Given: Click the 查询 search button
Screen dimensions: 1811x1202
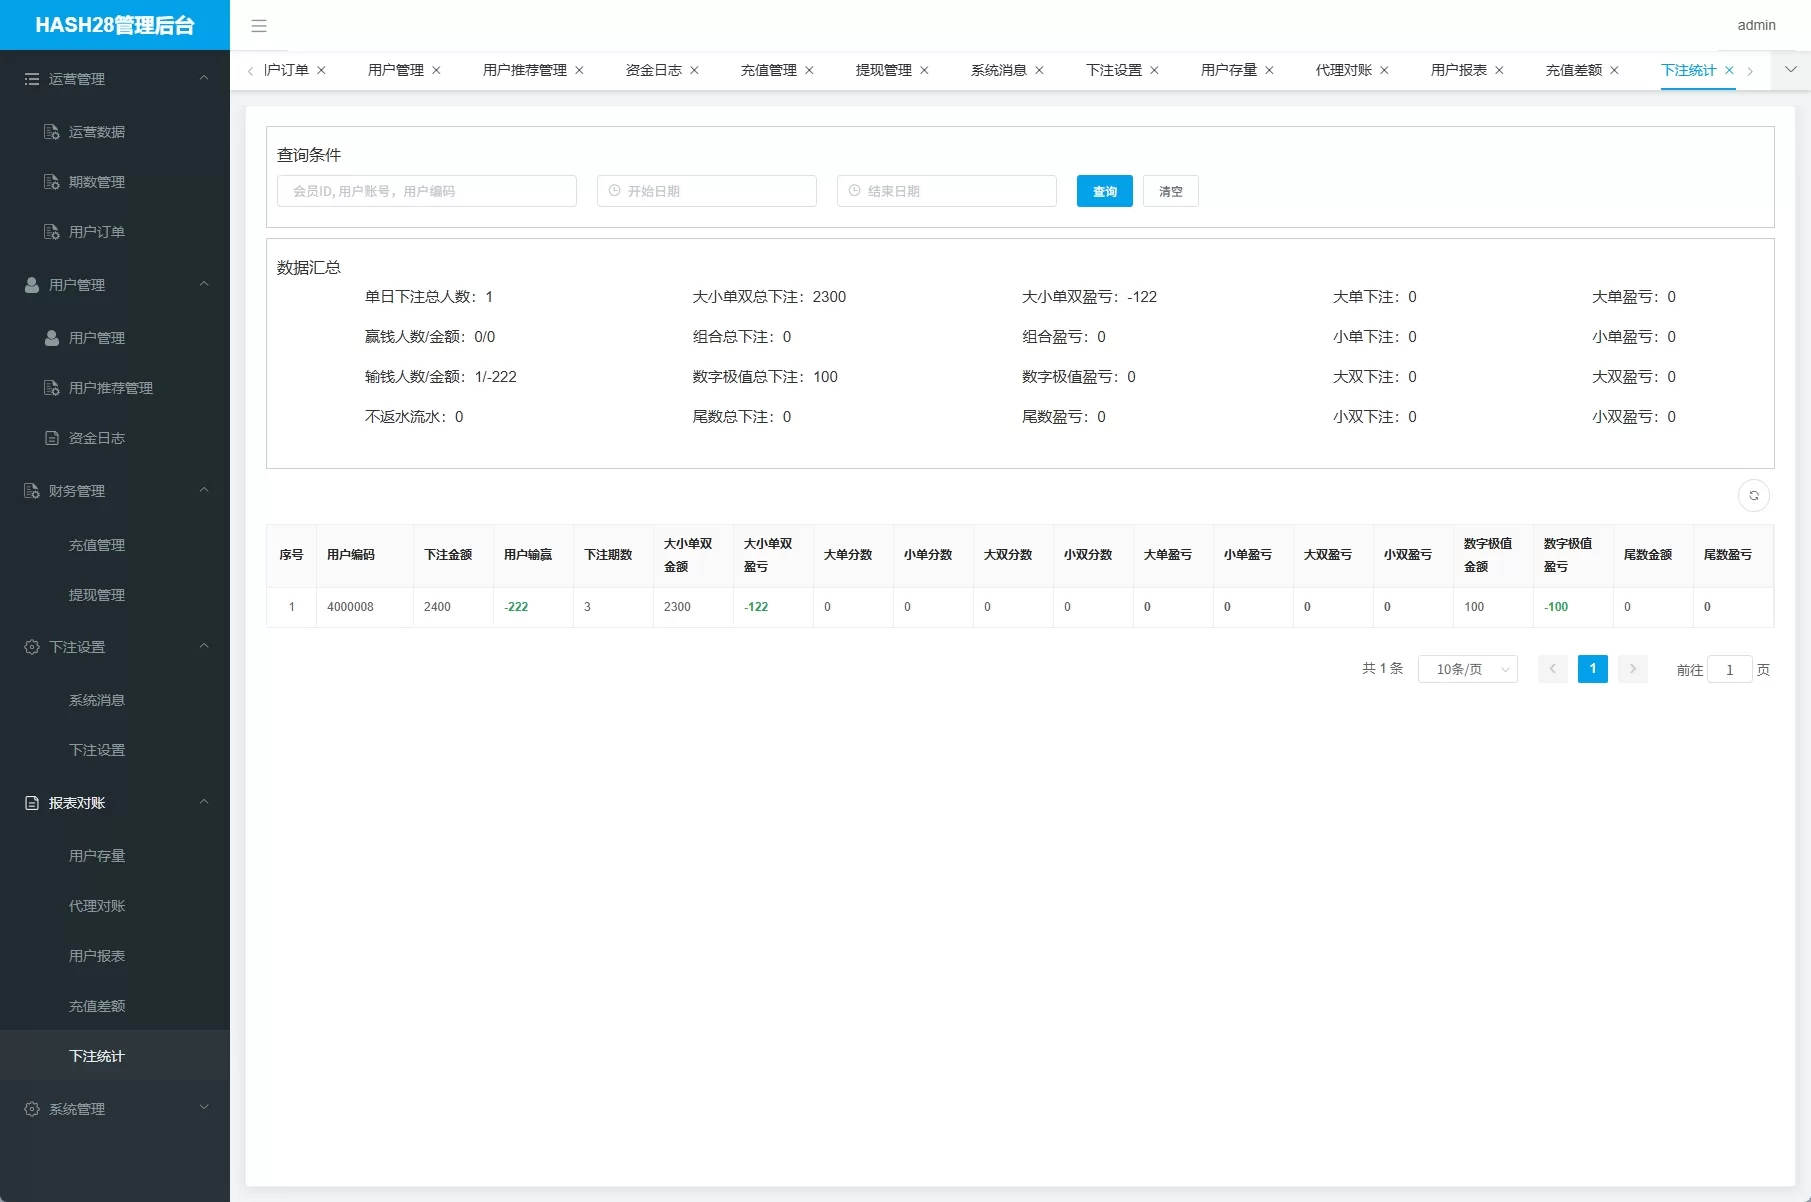Looking at the screenshot, I should coord(1104,191).
